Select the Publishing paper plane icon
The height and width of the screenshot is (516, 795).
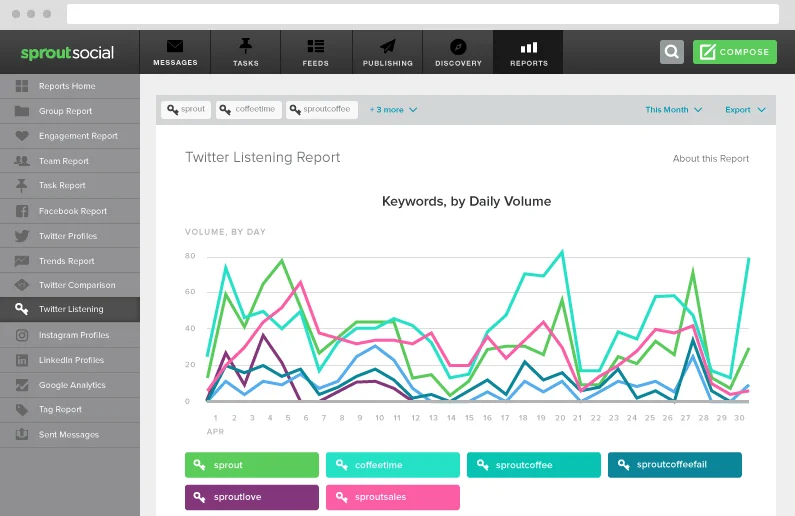(387, 46)
